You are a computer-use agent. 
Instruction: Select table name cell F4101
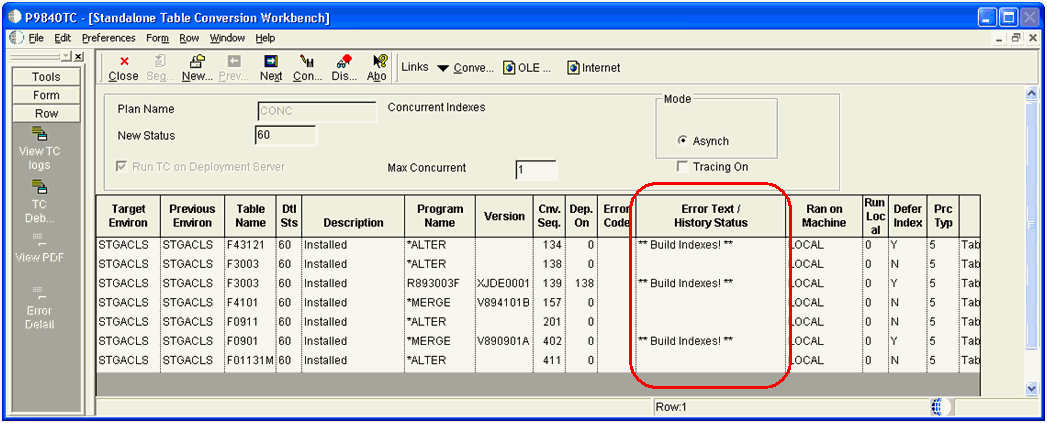pyautogui.click(x=250, y=303)
